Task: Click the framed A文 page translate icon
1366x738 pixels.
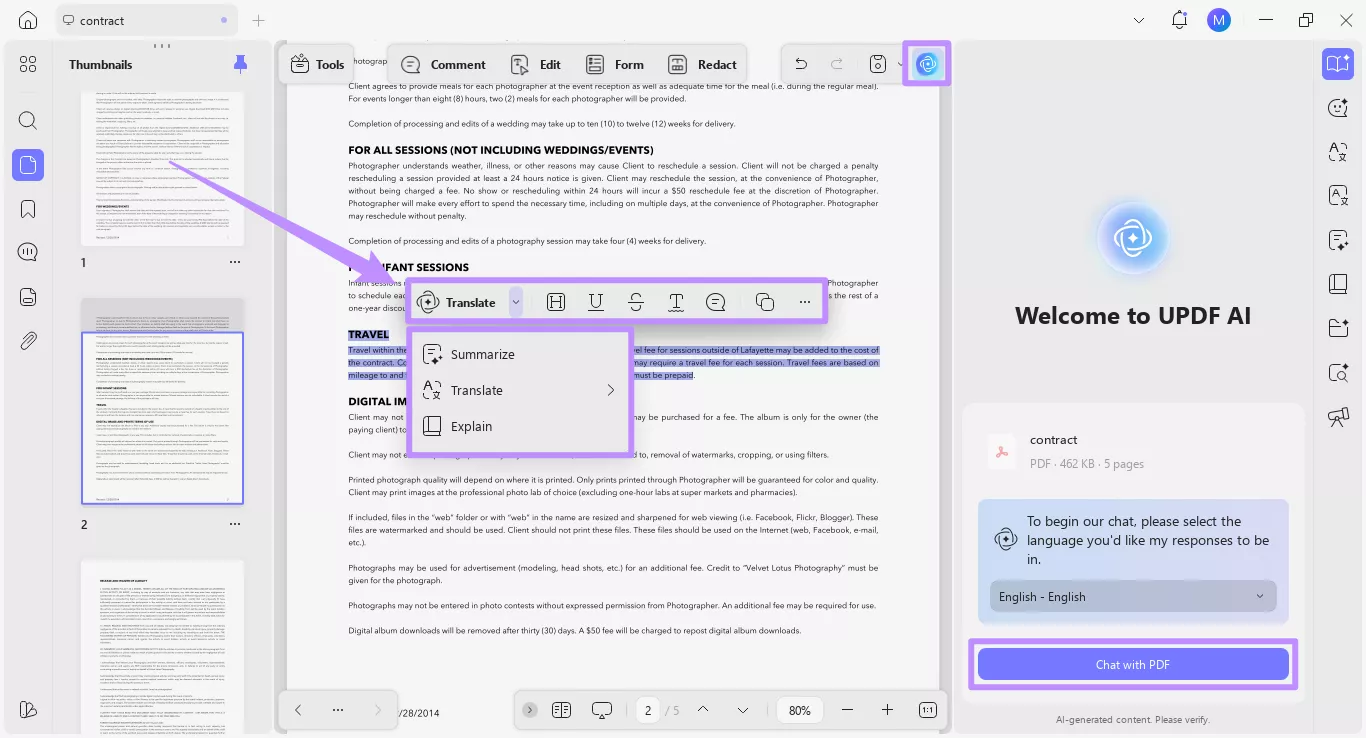Action: pyautogui.click(x=1338, y=195)
